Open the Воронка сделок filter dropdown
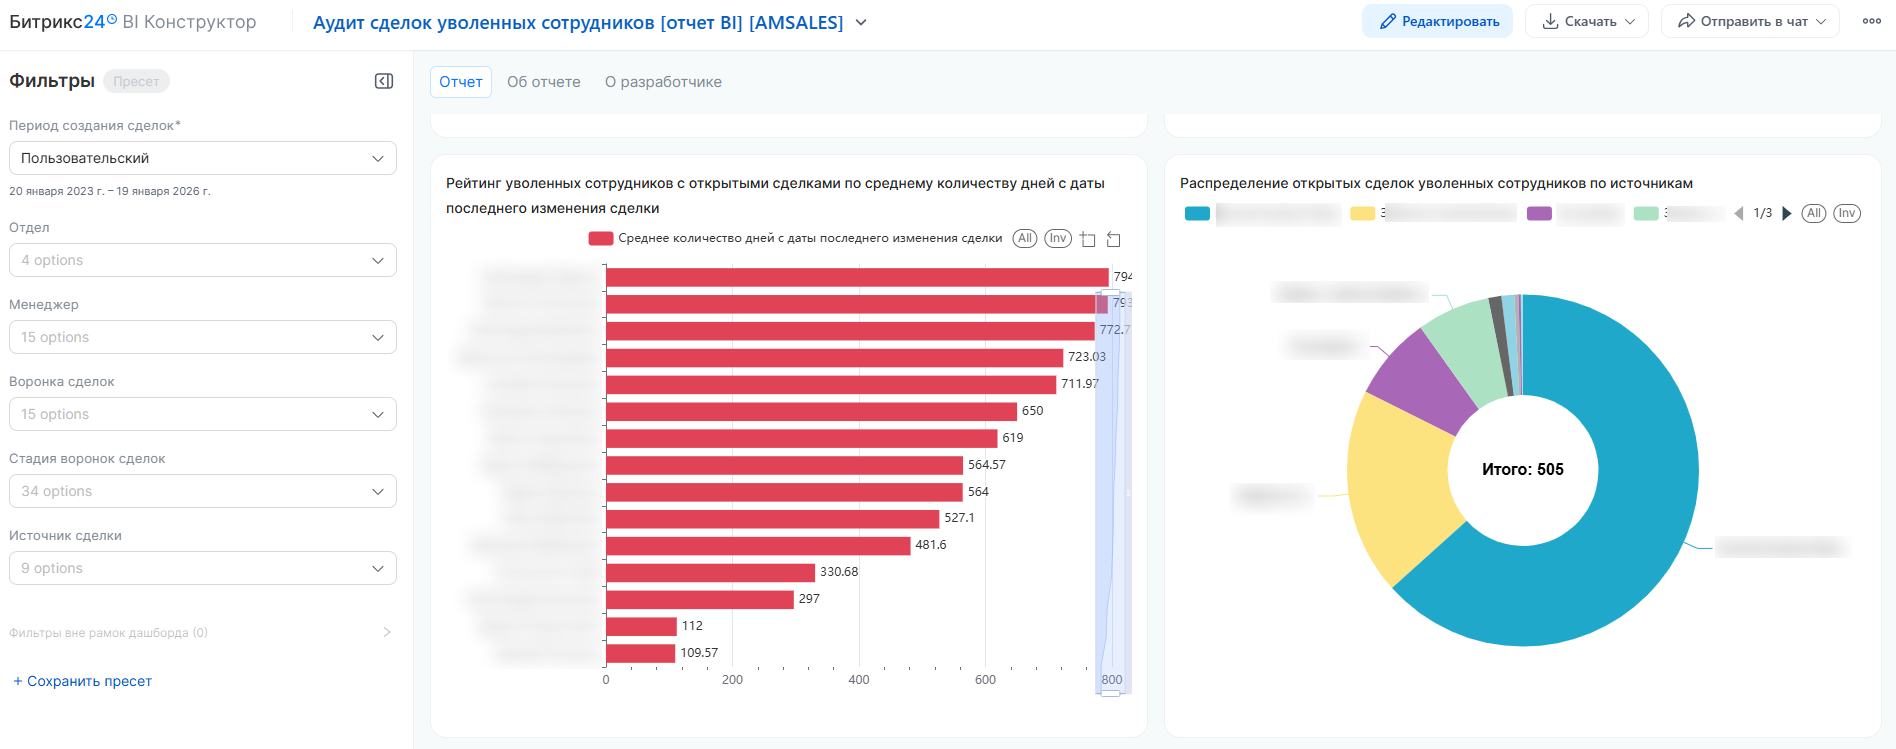The height and width of the screenshot is (749, 1896). pyautogui.click(x=203, y=414)
